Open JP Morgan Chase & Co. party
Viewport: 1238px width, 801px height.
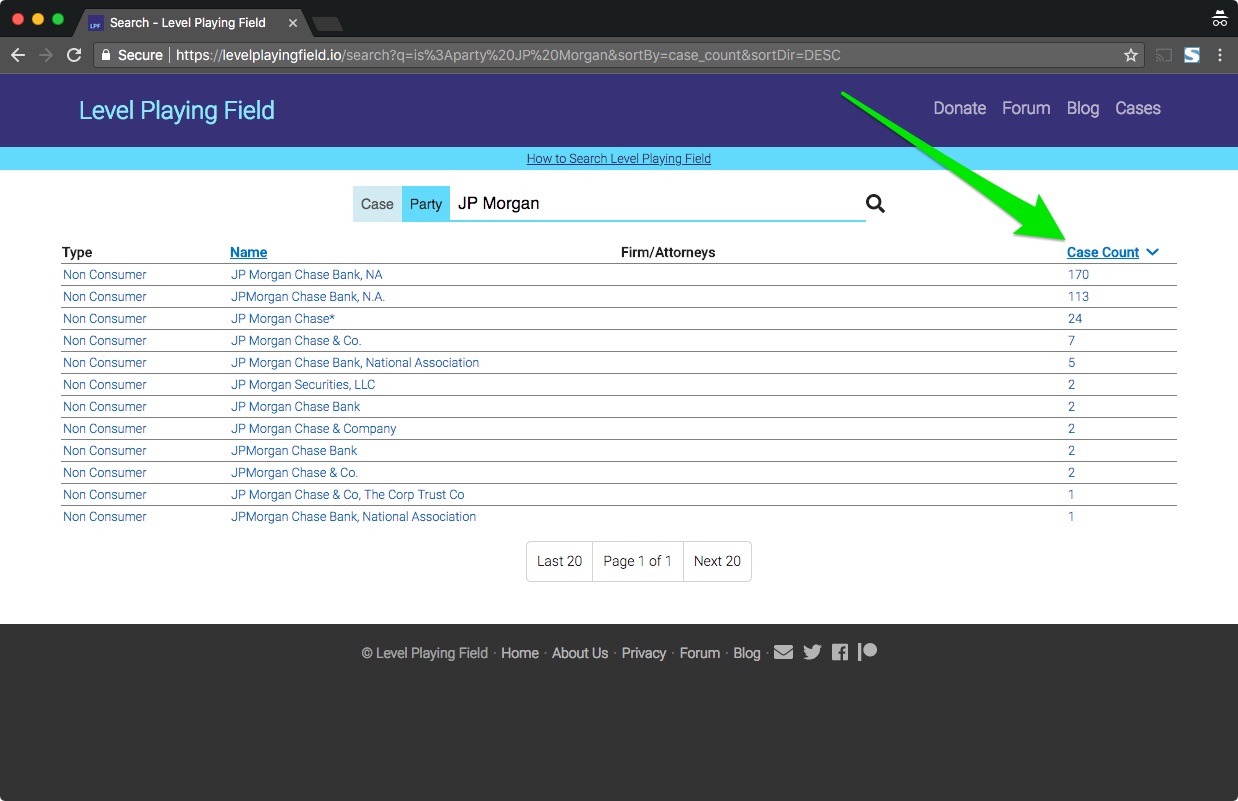[x=296, y=340]
